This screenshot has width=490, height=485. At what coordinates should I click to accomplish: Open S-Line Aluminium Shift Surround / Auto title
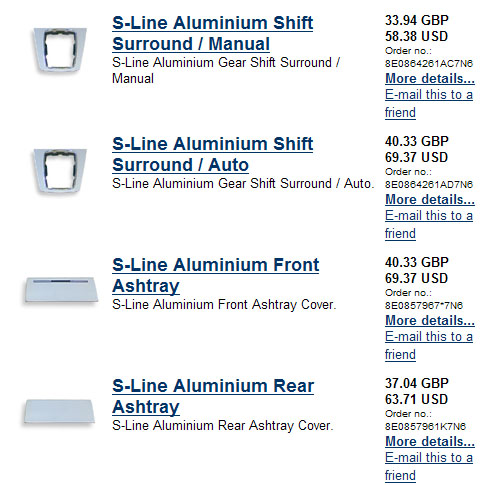tap(212, 154)
